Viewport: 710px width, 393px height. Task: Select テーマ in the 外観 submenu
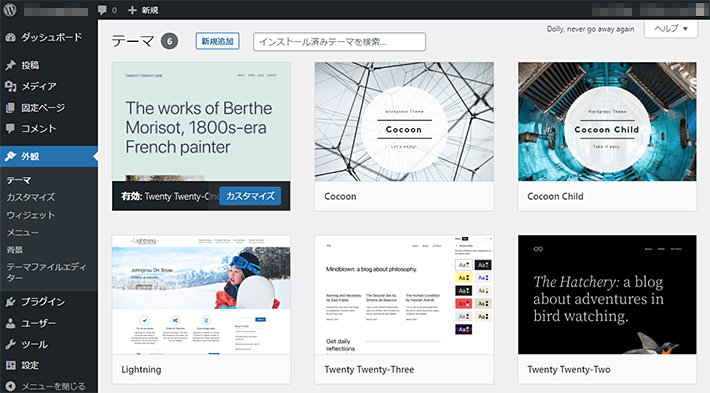19,180
